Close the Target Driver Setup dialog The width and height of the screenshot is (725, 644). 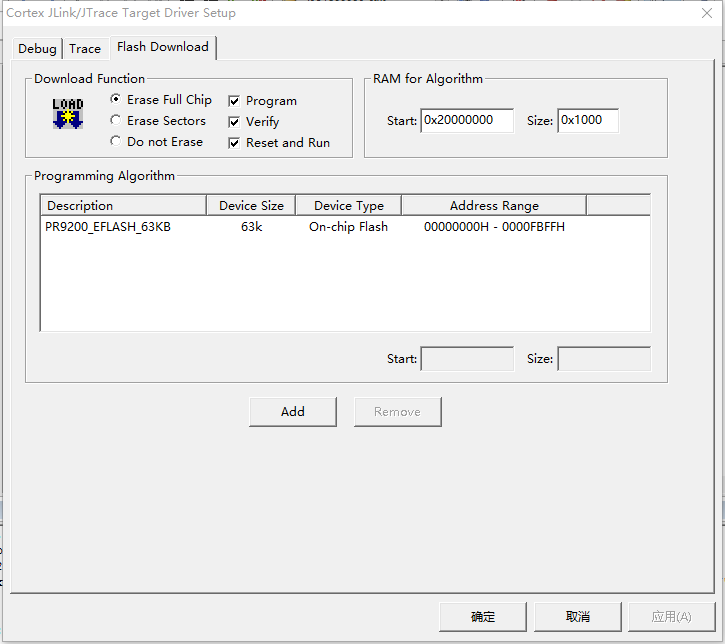[707, 13]
